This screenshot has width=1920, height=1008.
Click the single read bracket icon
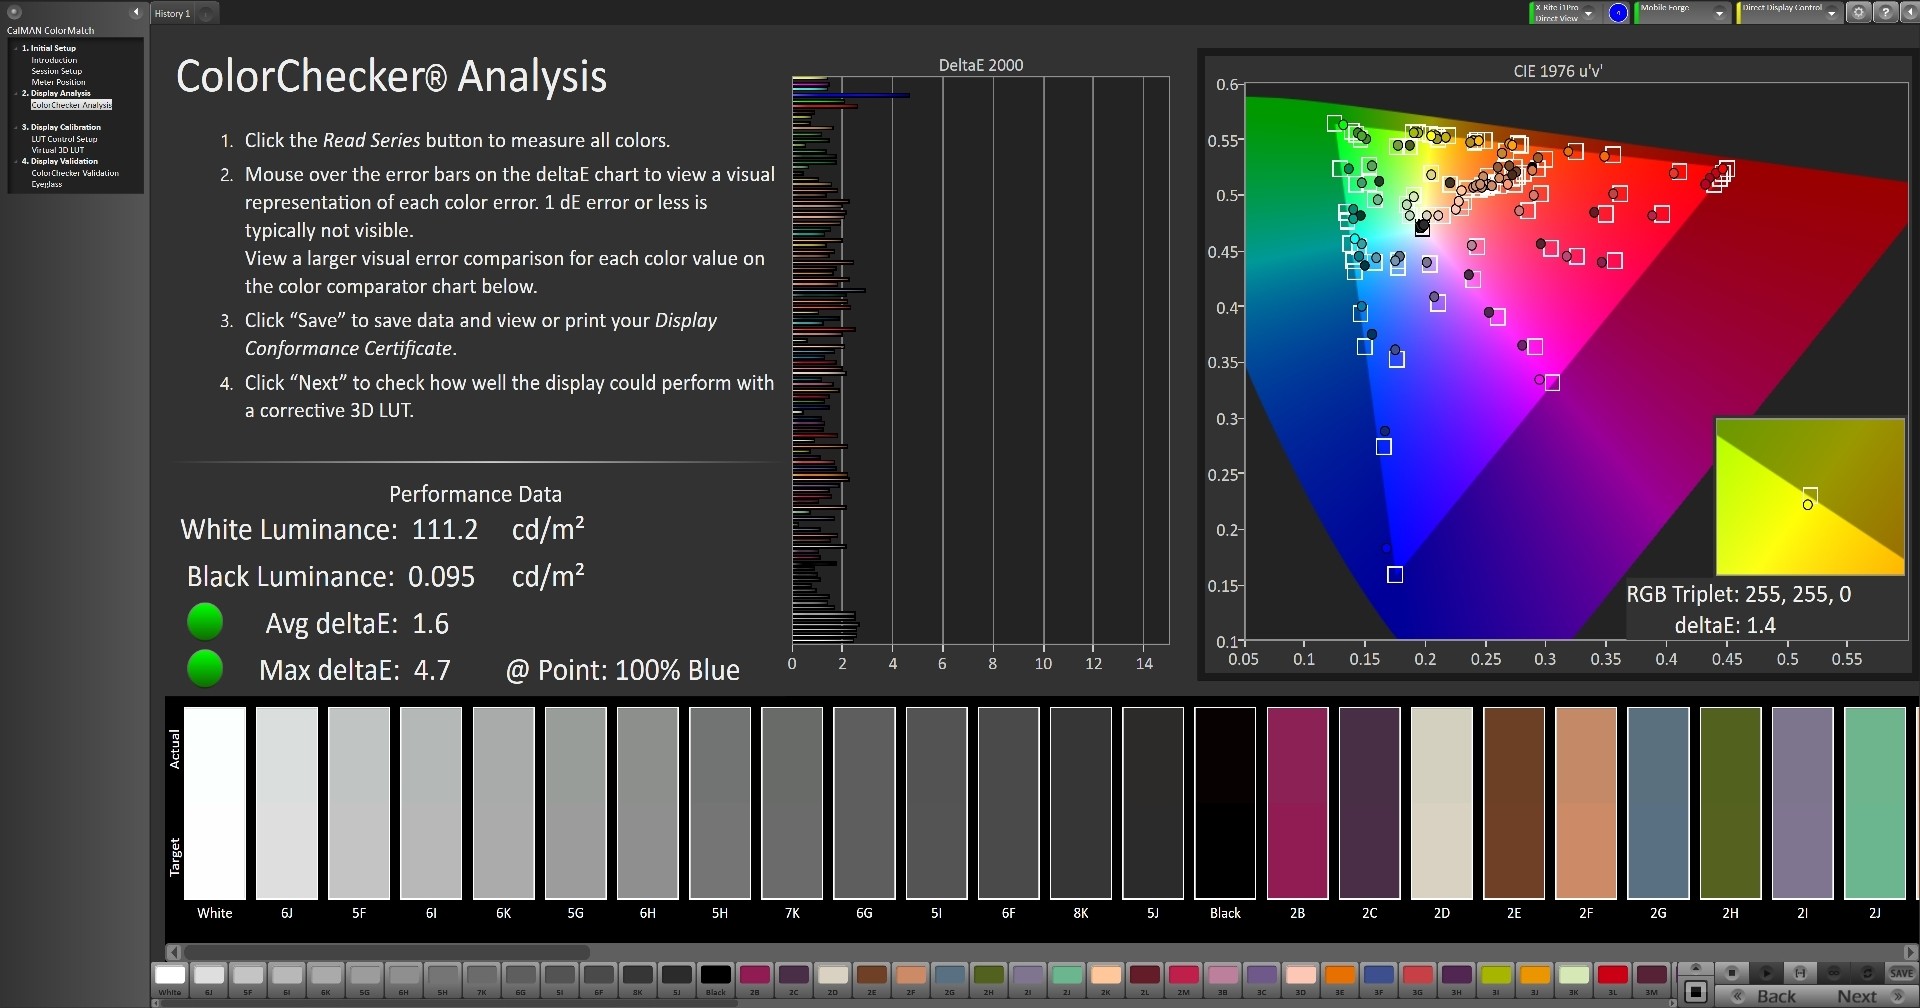[x=1799, y=972]
